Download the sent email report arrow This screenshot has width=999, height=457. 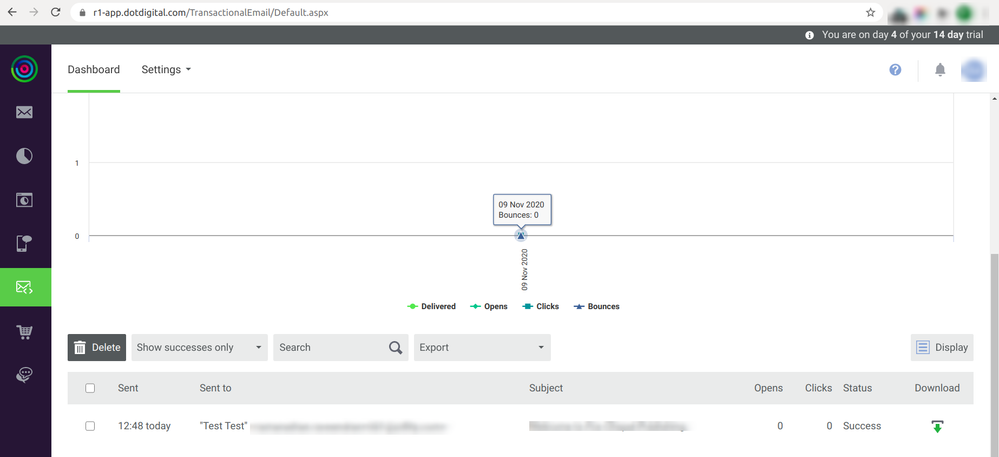click(937, 426)
